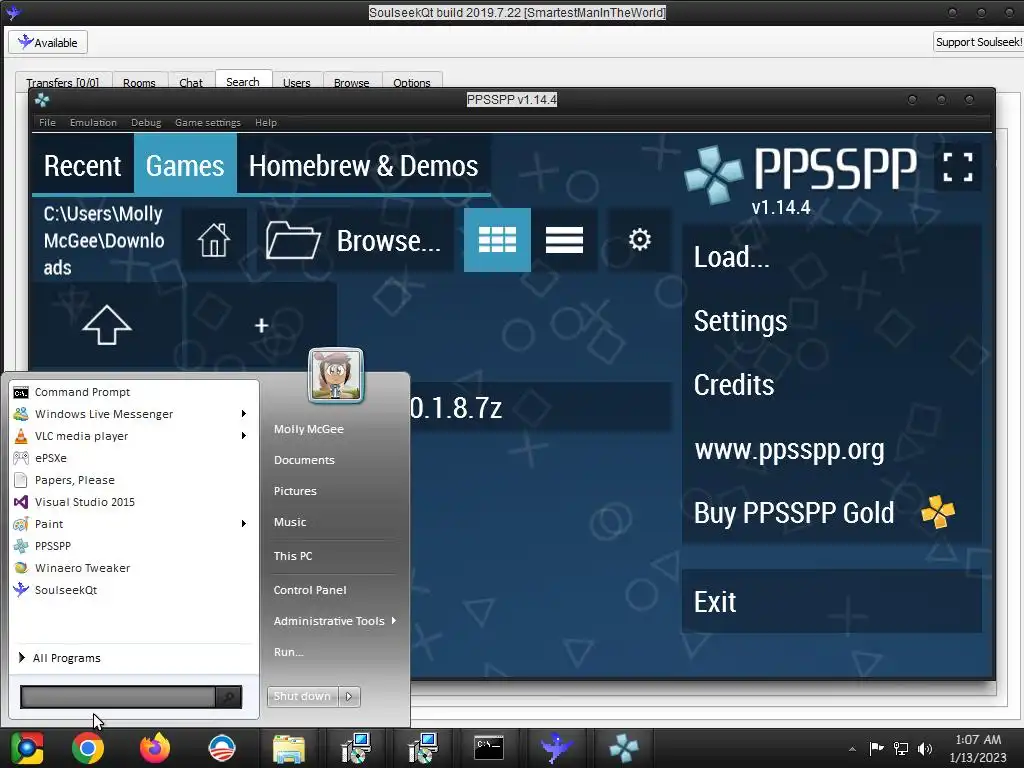Click the Start menu search magnifier button
Image resolution: width=1024 pixels, height=768 pixels.
229,697
